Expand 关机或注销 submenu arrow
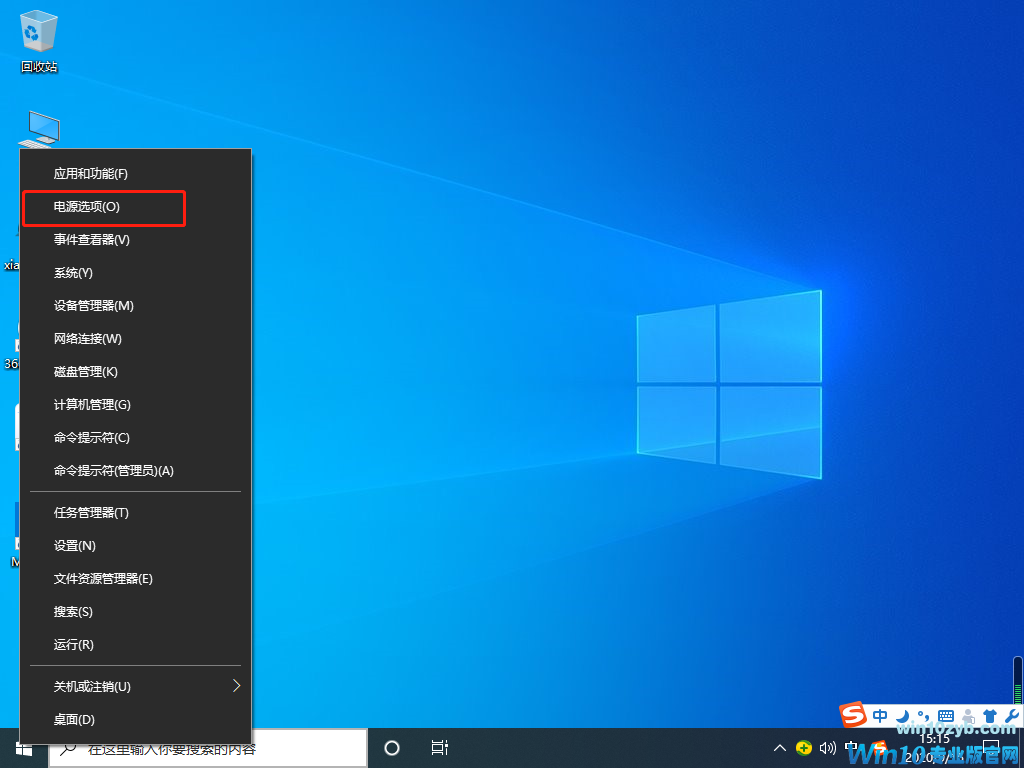The width and height of the screenshot is (1024, 768). pos(236,686)
